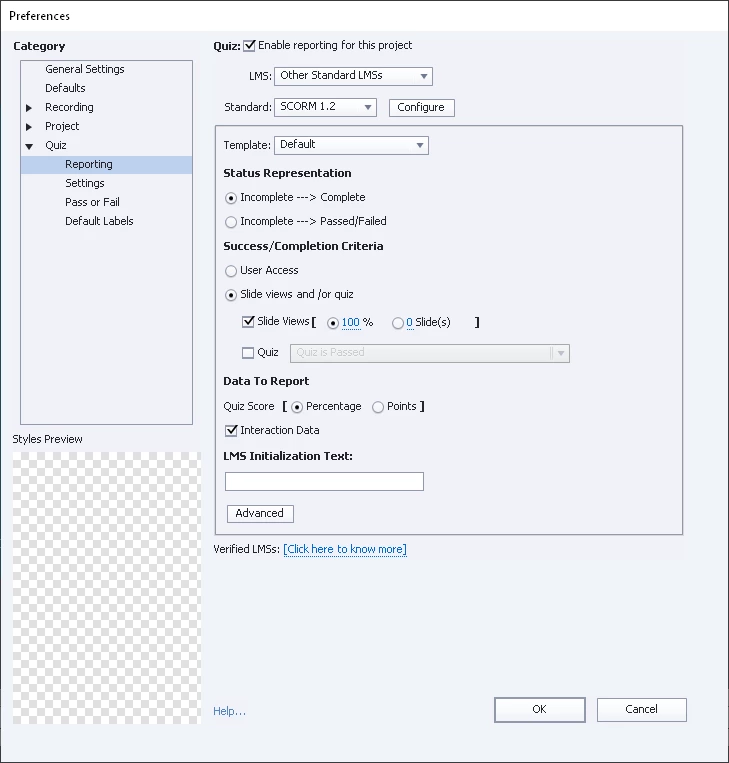Confirm with the OK button
This screenshot has width=729, height=763.
(x=540, y=709)
